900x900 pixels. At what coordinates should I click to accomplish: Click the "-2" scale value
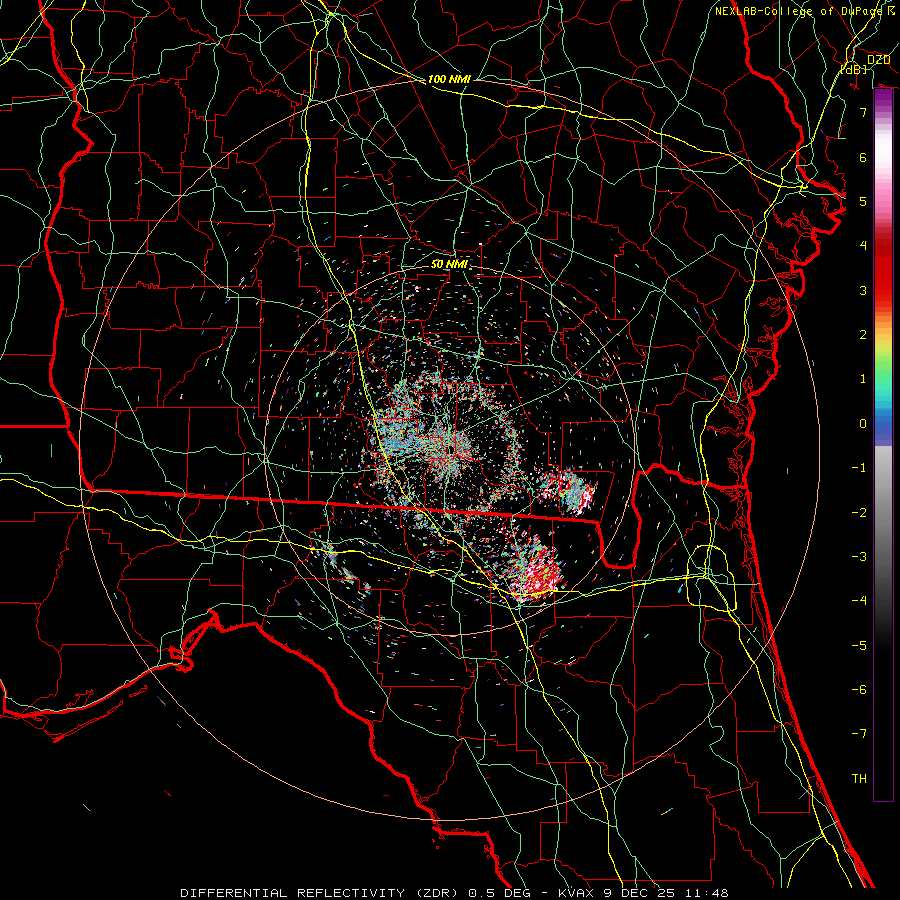pyautogui.click(x=859, y=513)
